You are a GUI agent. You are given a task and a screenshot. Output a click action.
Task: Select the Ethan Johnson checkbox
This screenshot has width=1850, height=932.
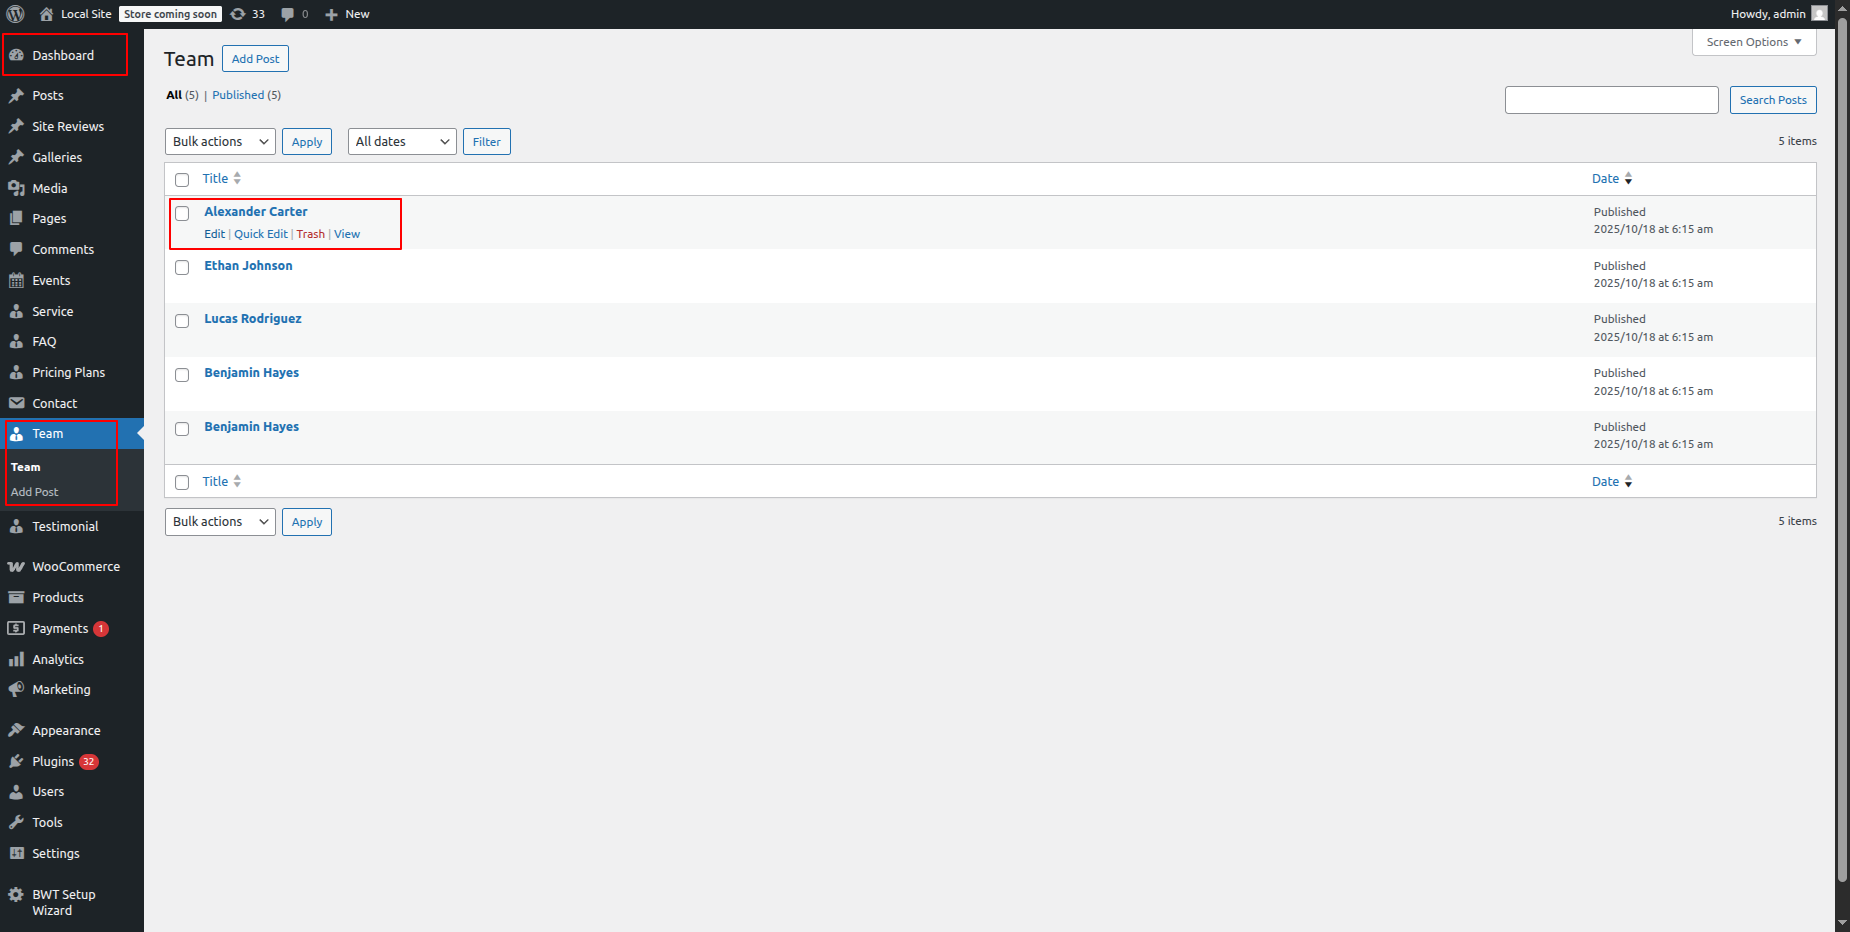tap(182, 268)
